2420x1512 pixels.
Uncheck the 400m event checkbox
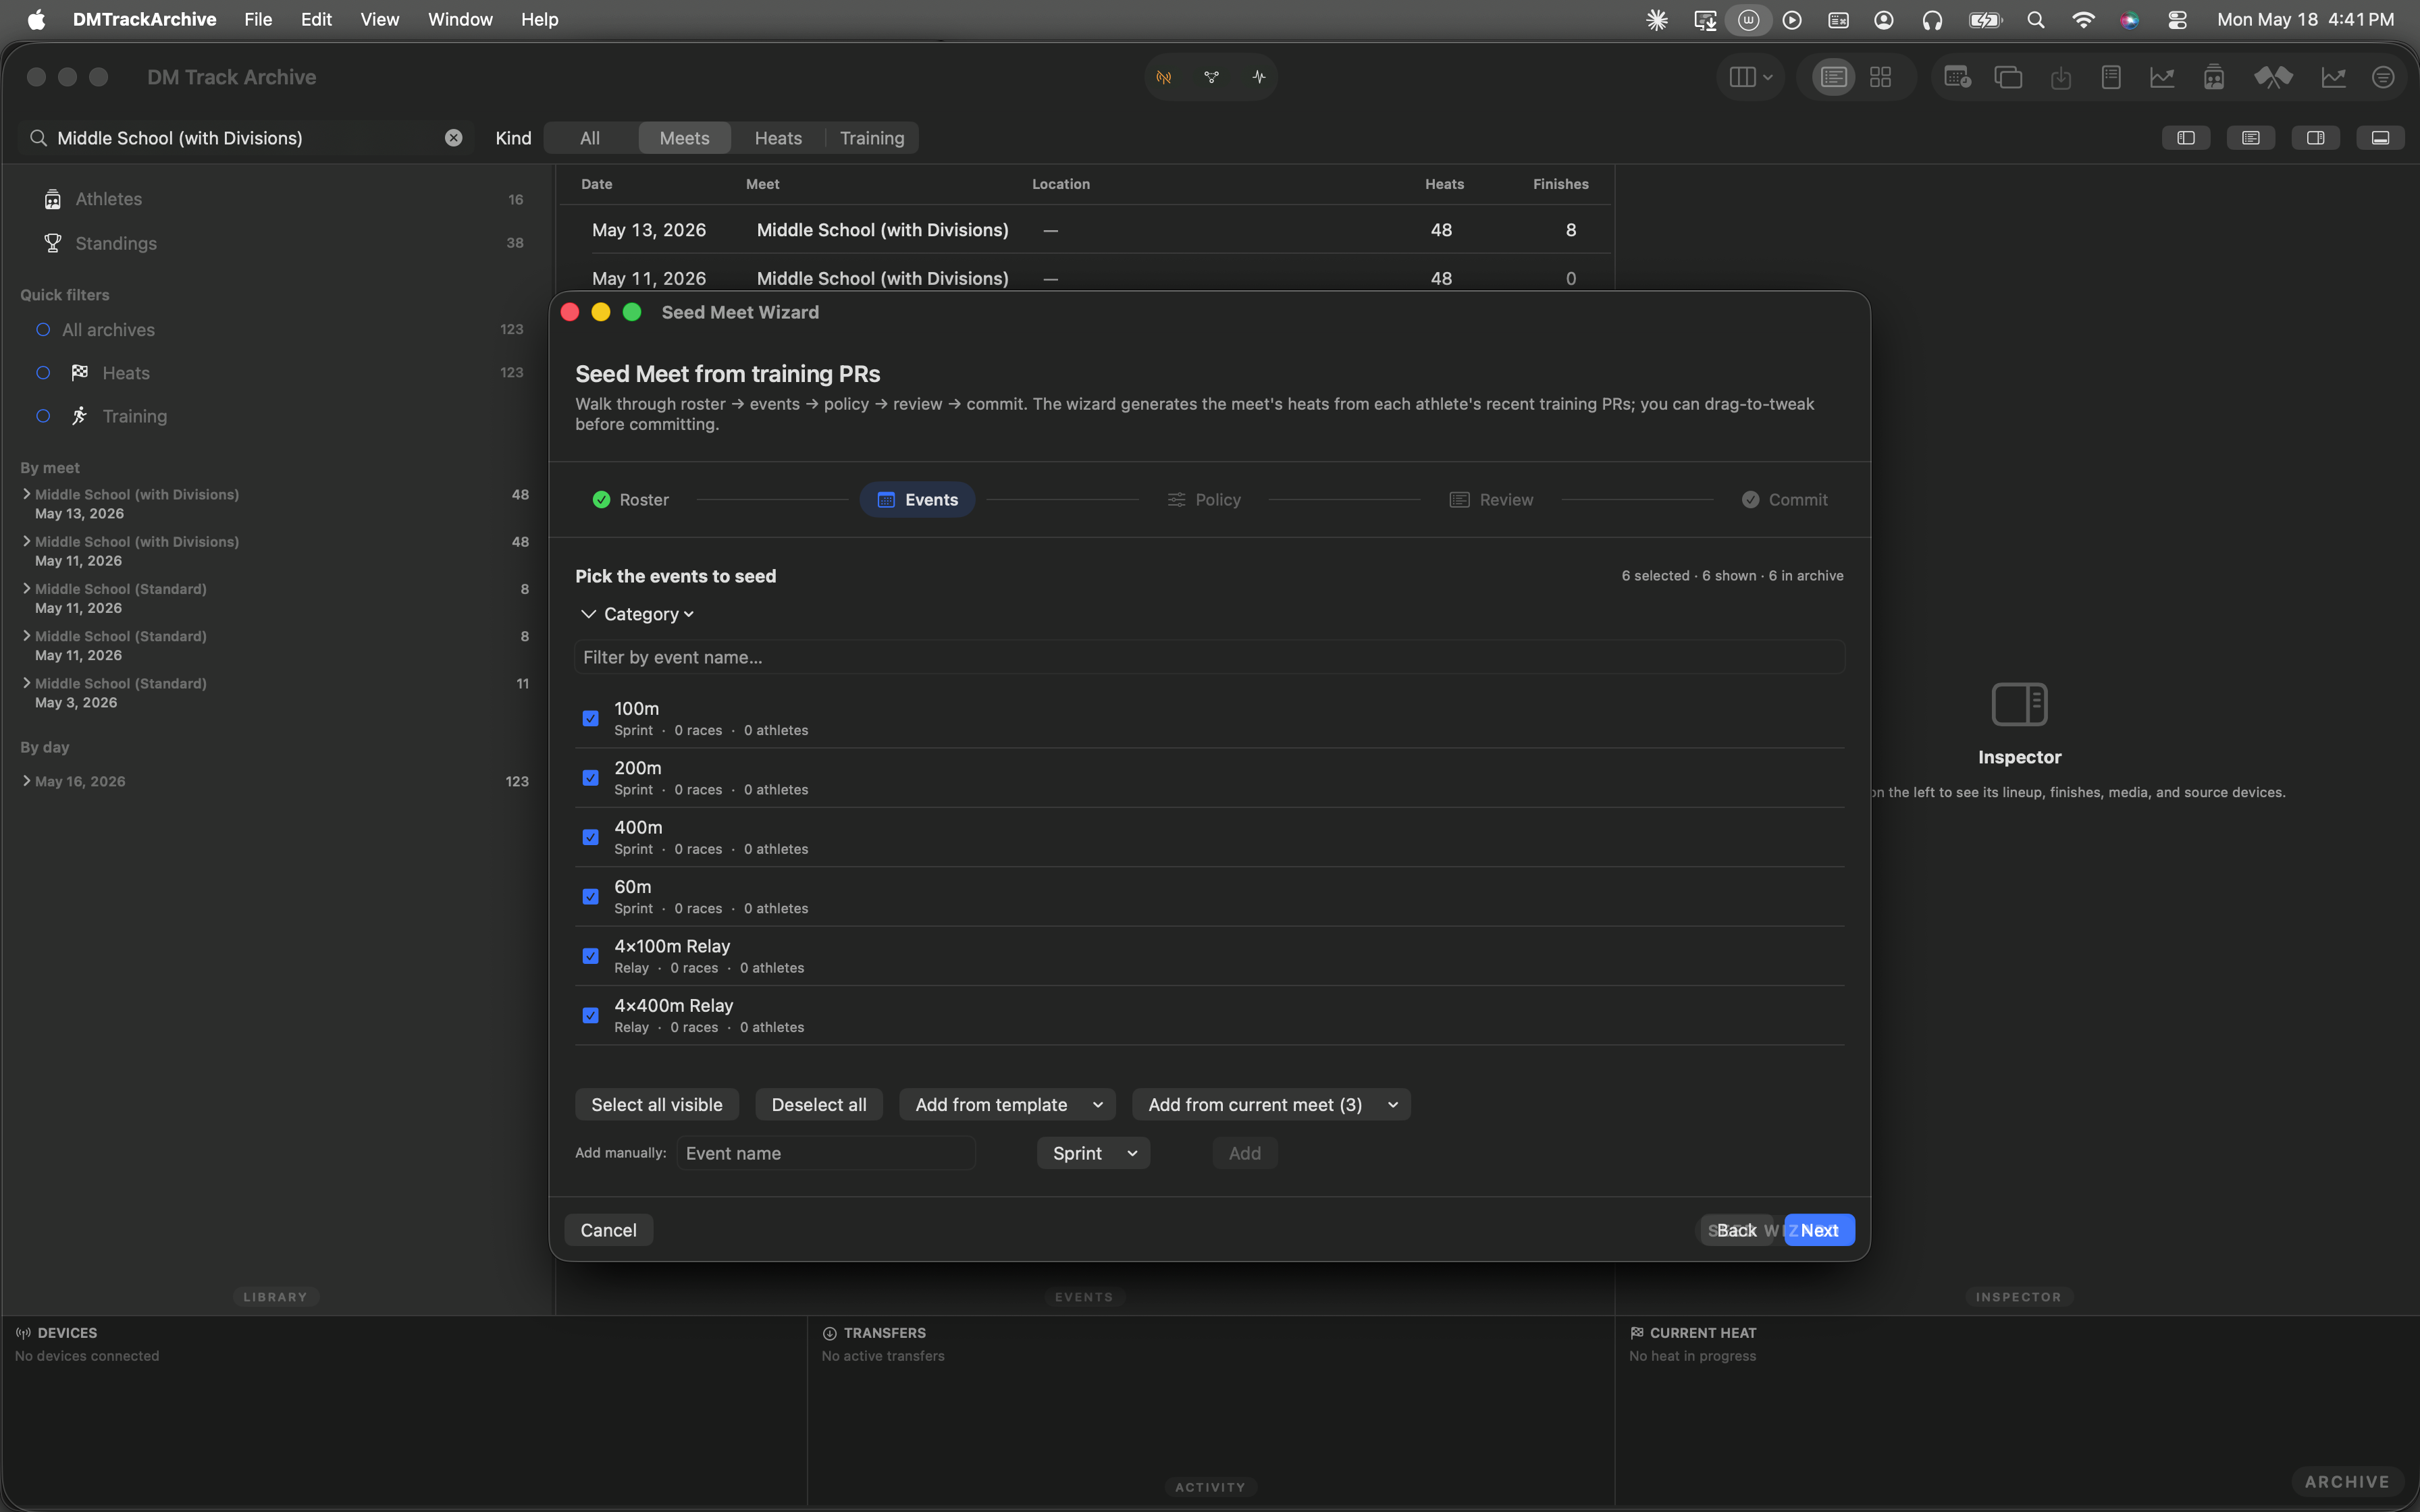coord(591,837)
